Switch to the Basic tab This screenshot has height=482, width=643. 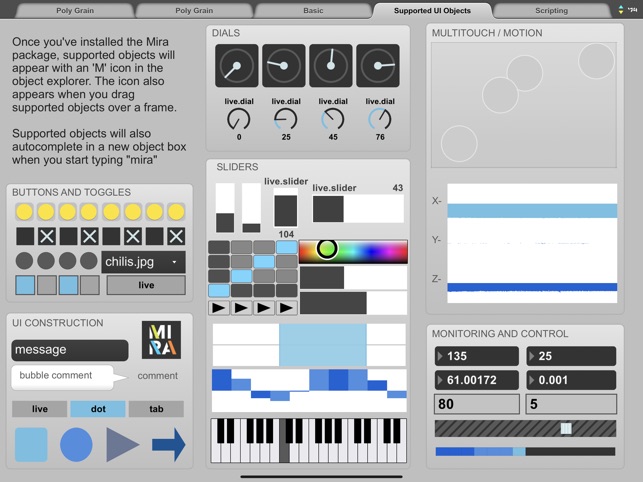[x=313, y=11]
